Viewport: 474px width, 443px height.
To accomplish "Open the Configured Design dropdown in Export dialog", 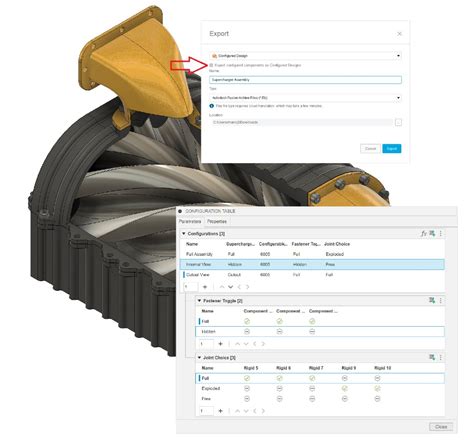I will point(305,56).
